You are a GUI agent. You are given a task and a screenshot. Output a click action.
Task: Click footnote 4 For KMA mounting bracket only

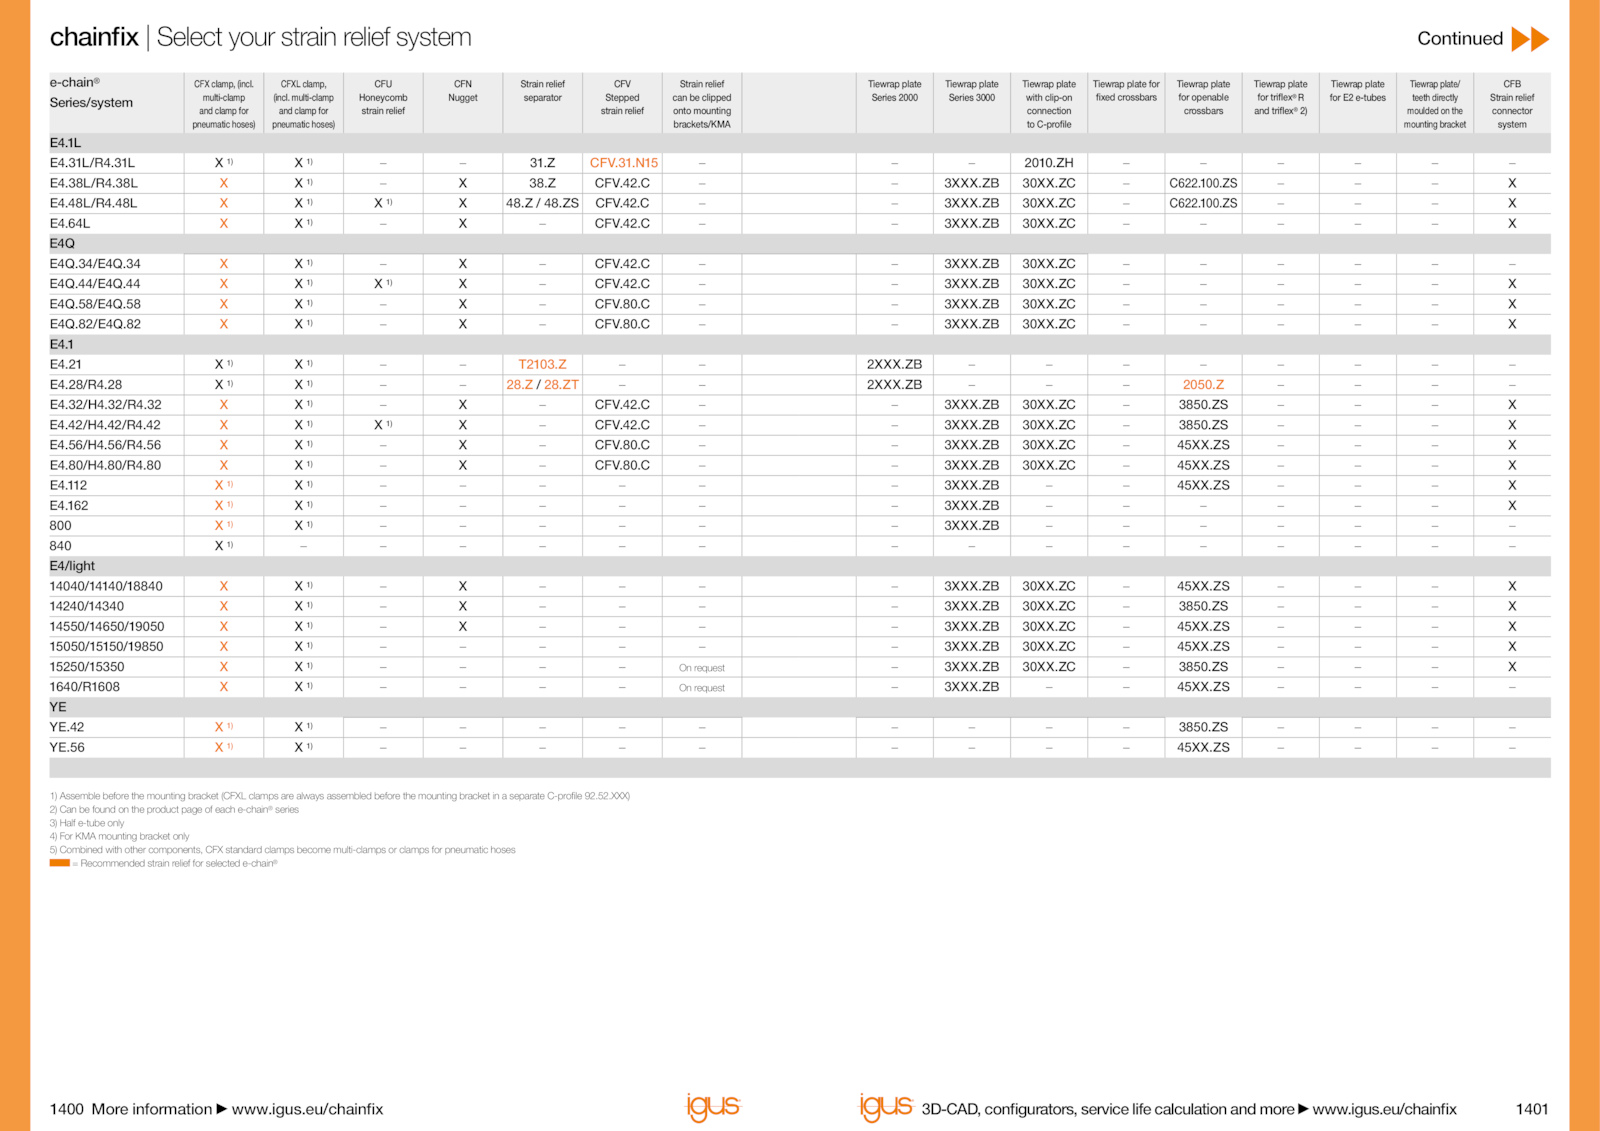tap(120, 836)
